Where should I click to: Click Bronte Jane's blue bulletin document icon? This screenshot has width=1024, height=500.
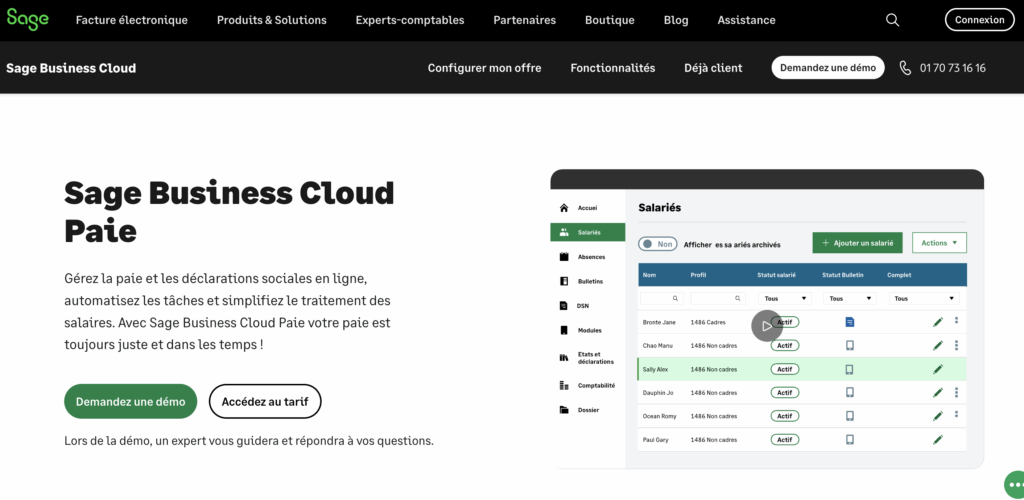point(850,322)
